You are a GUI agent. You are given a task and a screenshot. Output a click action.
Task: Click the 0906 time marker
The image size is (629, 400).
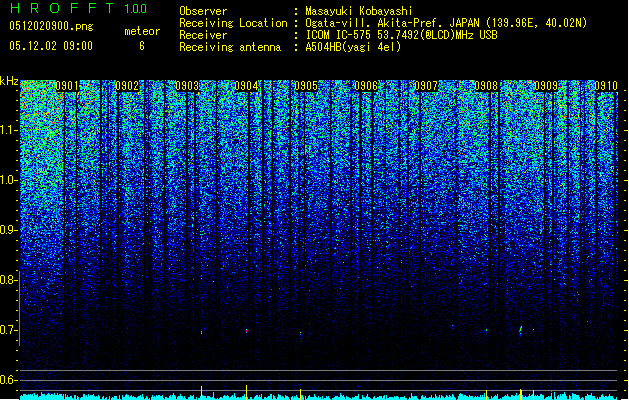(x=366, y=86)
